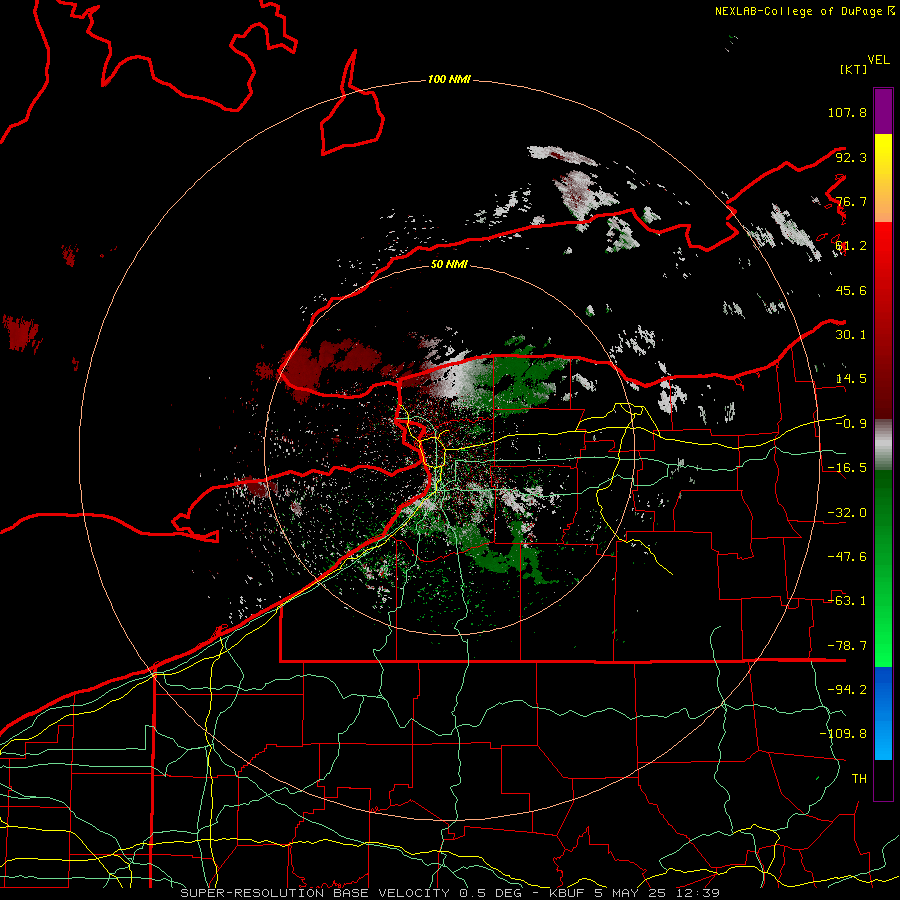The image size is (900, 900).
Task: Click the yellow-orange segment of the velocity bar
Action: [883, 178]
